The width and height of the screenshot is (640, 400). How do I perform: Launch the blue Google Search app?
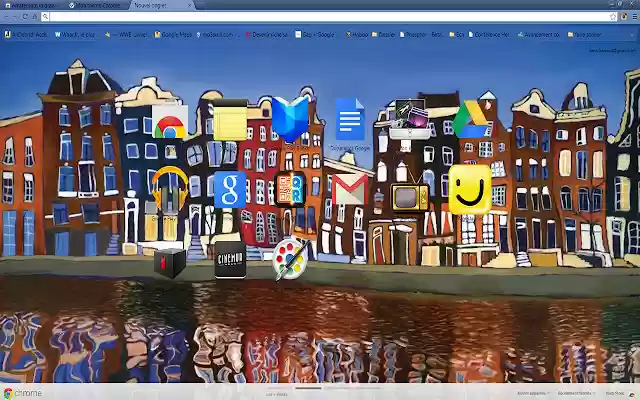pyautogui.click(x=230, y=189)
